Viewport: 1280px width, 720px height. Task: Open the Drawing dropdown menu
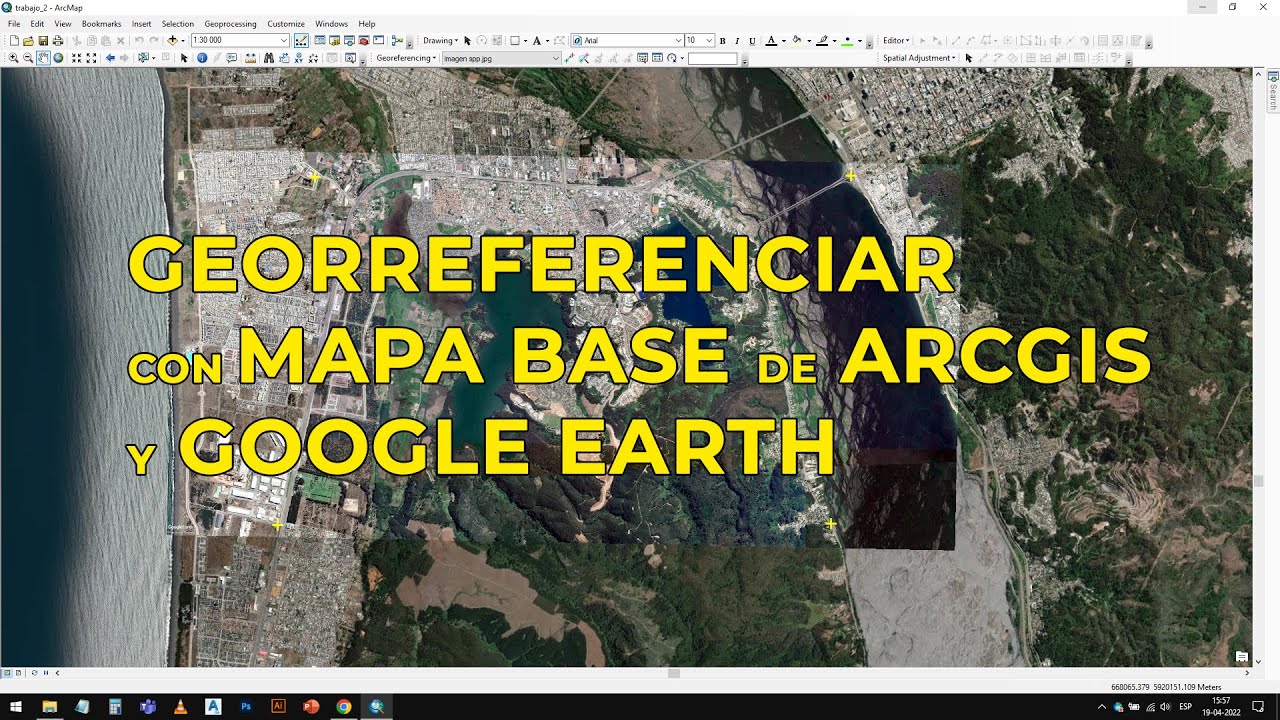click(440, 40)
